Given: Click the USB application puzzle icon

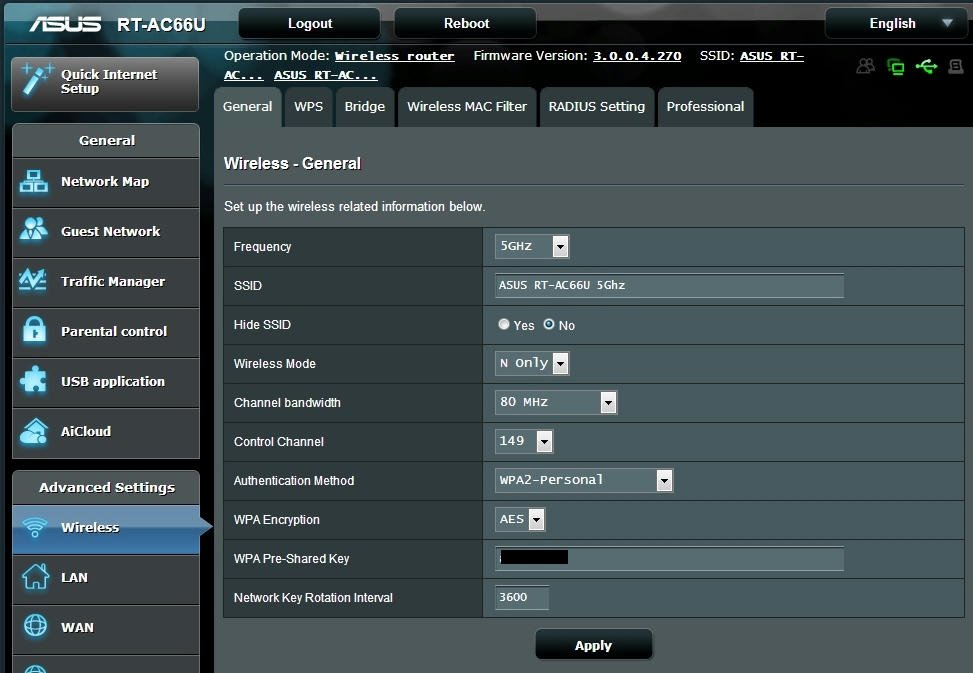Looking at the screenshot, I should 34,379.
